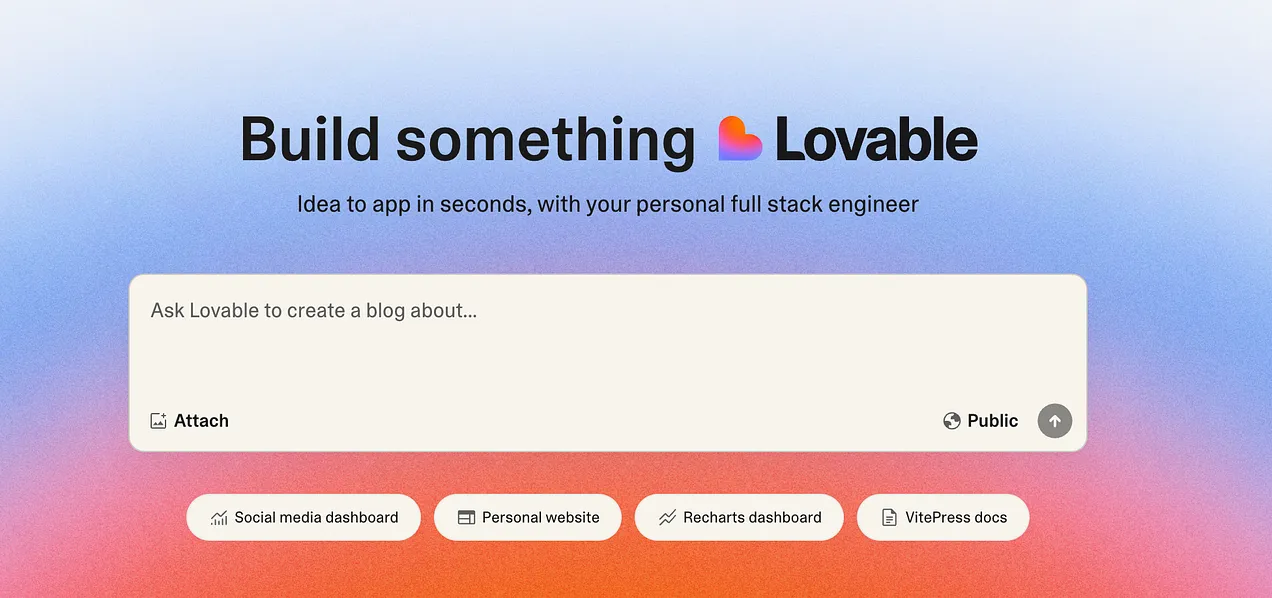
Task: Click the Lovable heart logo
Action: [x=740, y=139]
